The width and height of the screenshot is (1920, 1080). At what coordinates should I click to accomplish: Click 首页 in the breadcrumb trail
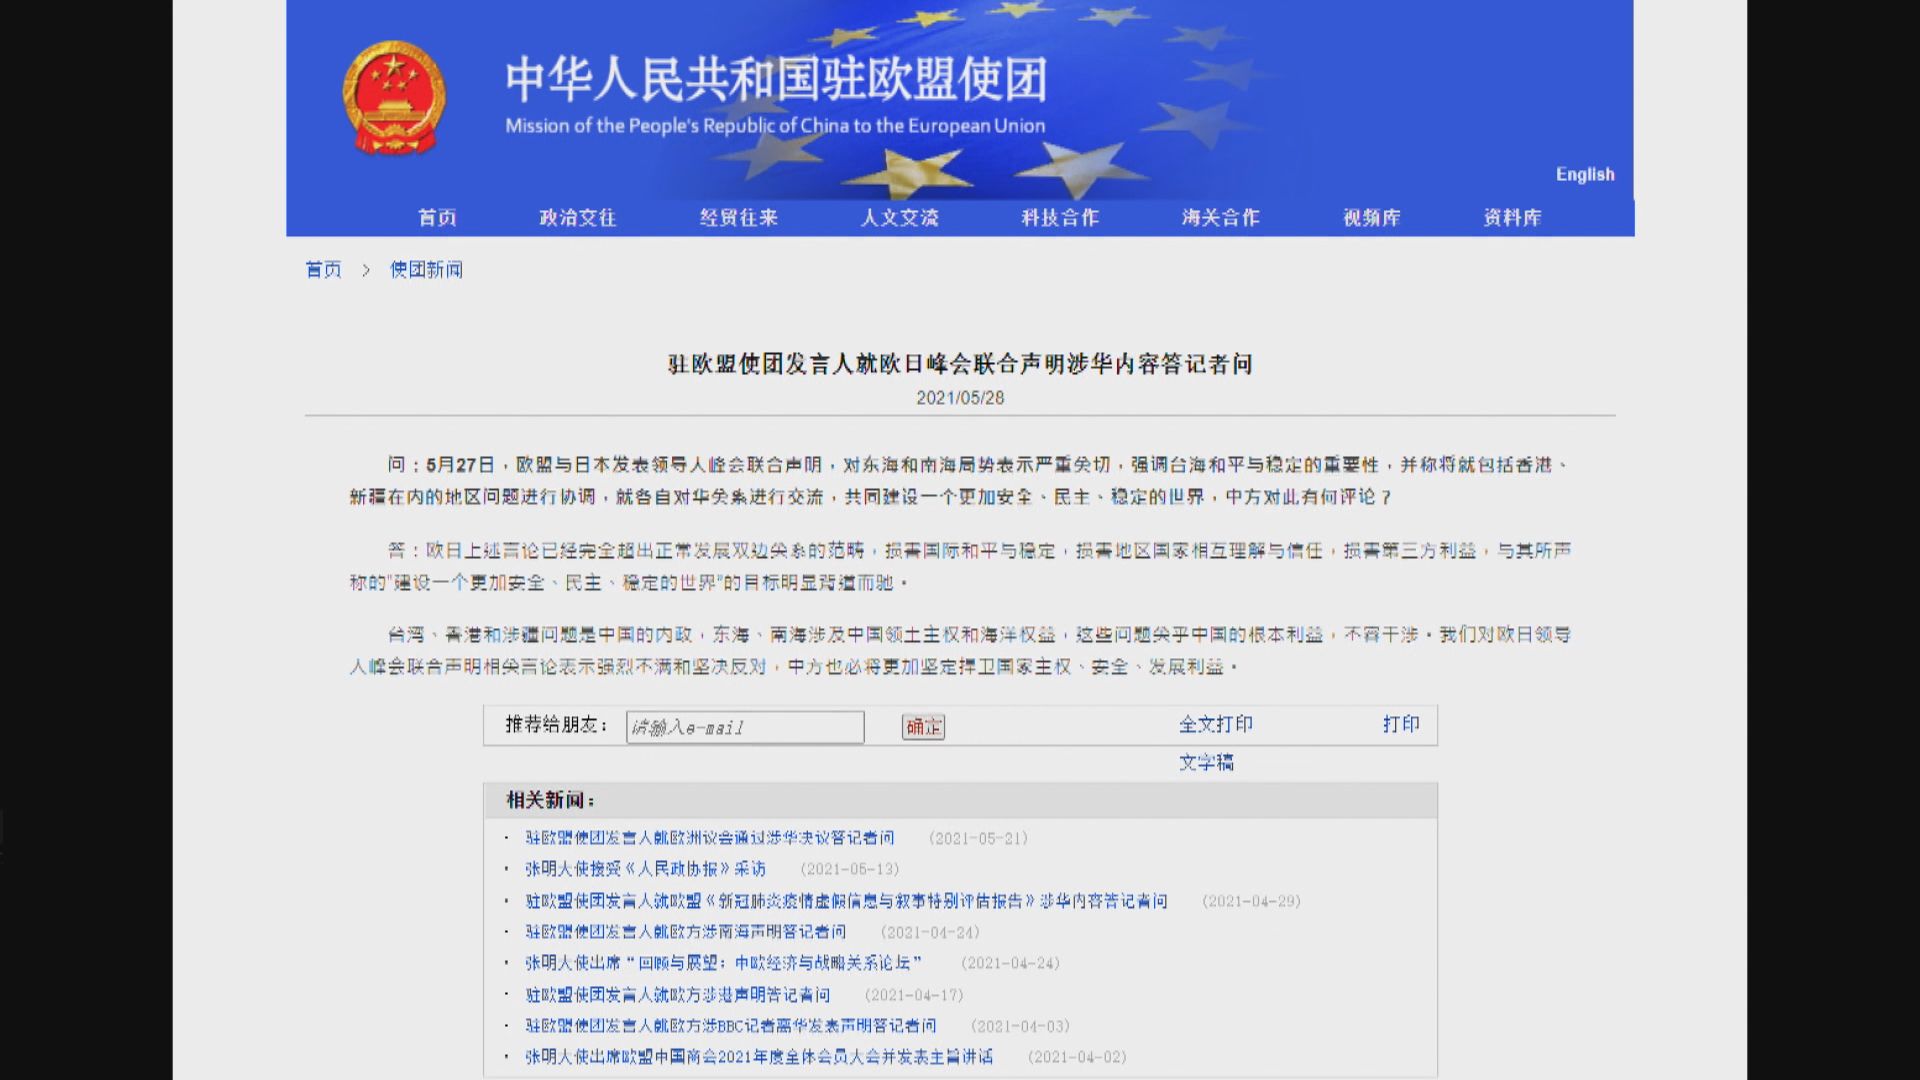tap(323, 269)
